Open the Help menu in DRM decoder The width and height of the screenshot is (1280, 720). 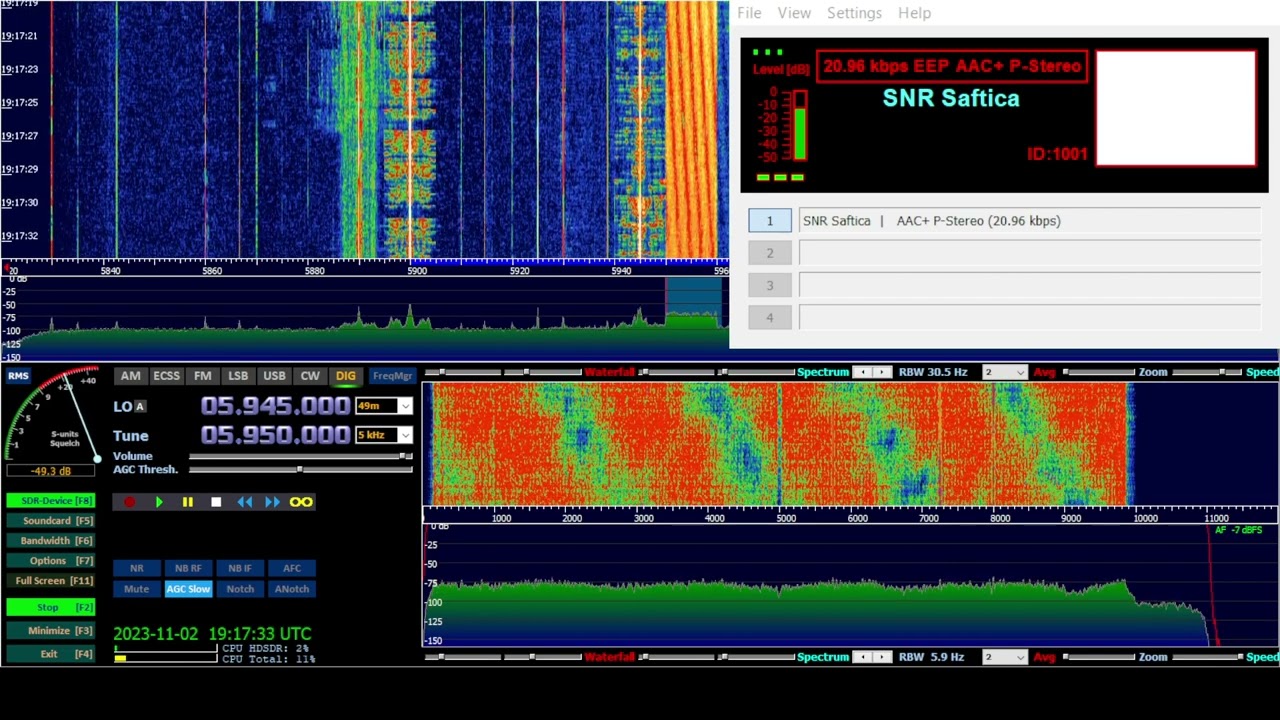pos(914,13)
